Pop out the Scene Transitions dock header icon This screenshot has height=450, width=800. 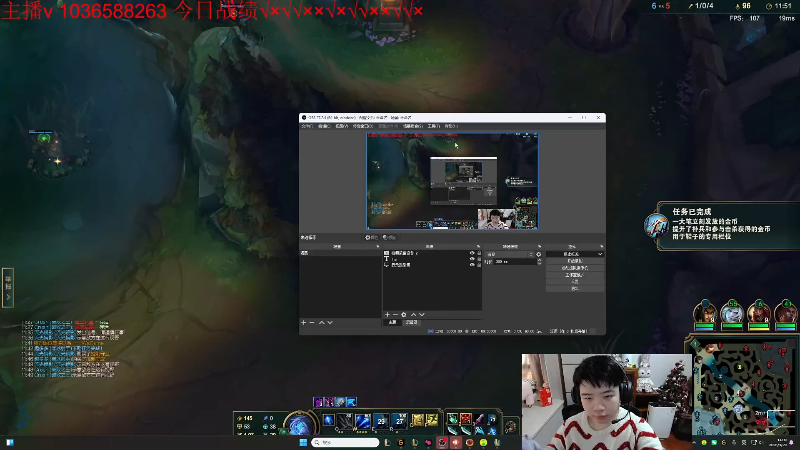(x=539, y=246)
